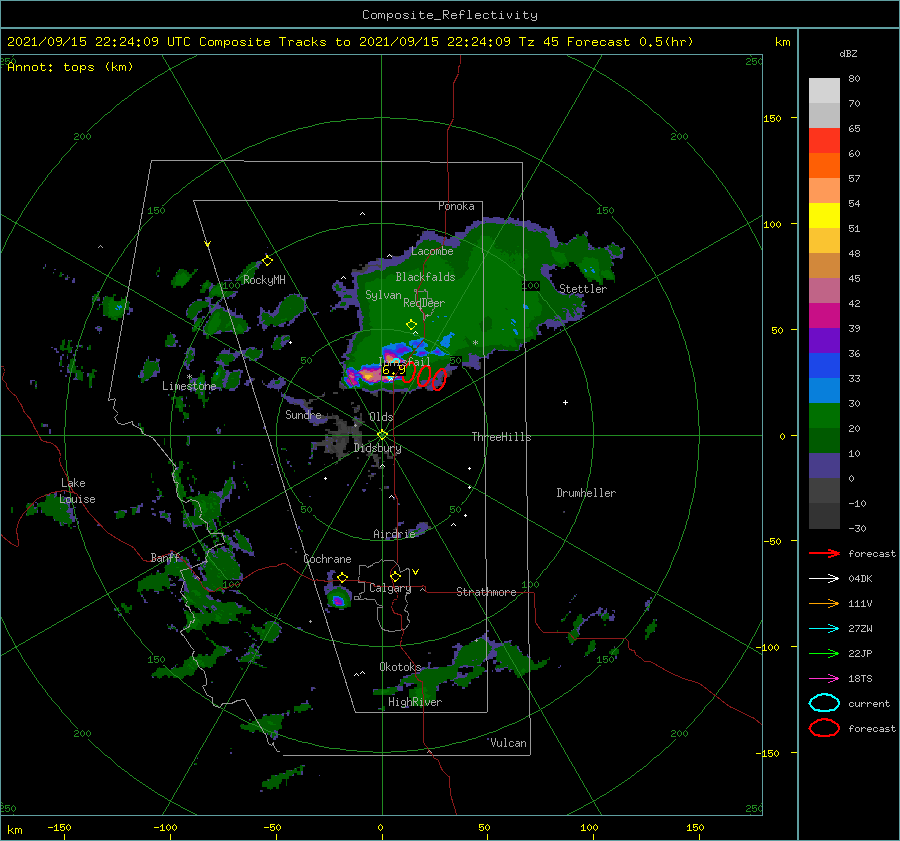Click the Vulcan city label

pos(508,743)
